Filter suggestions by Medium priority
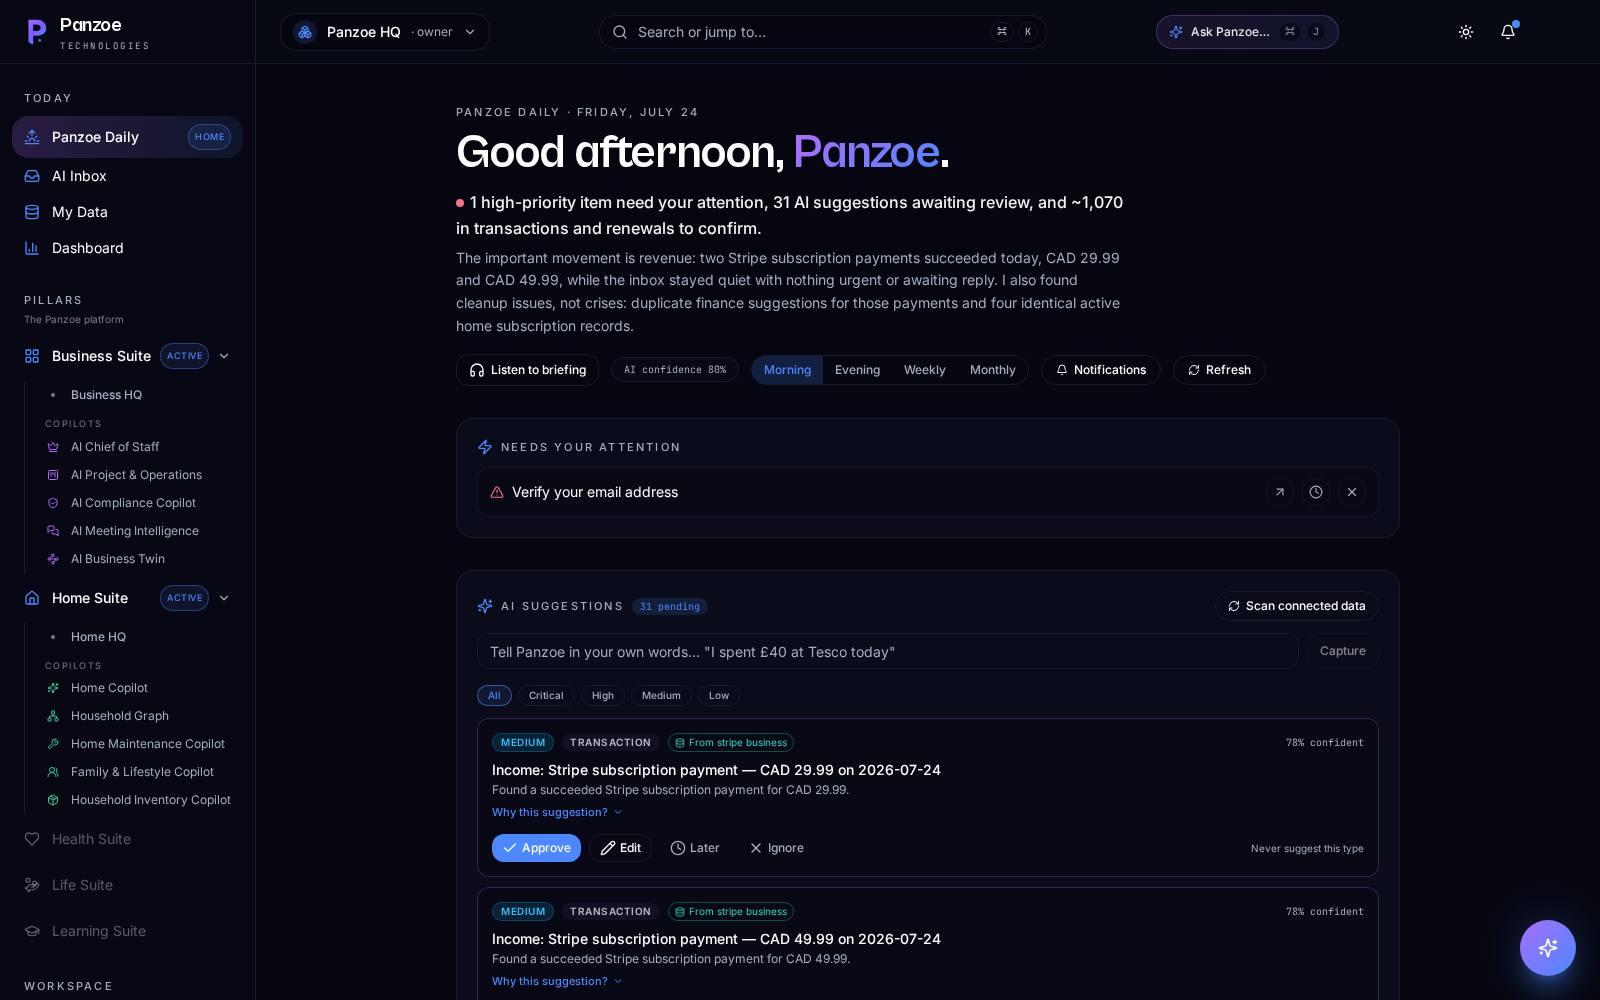 [x=661, y=696]
